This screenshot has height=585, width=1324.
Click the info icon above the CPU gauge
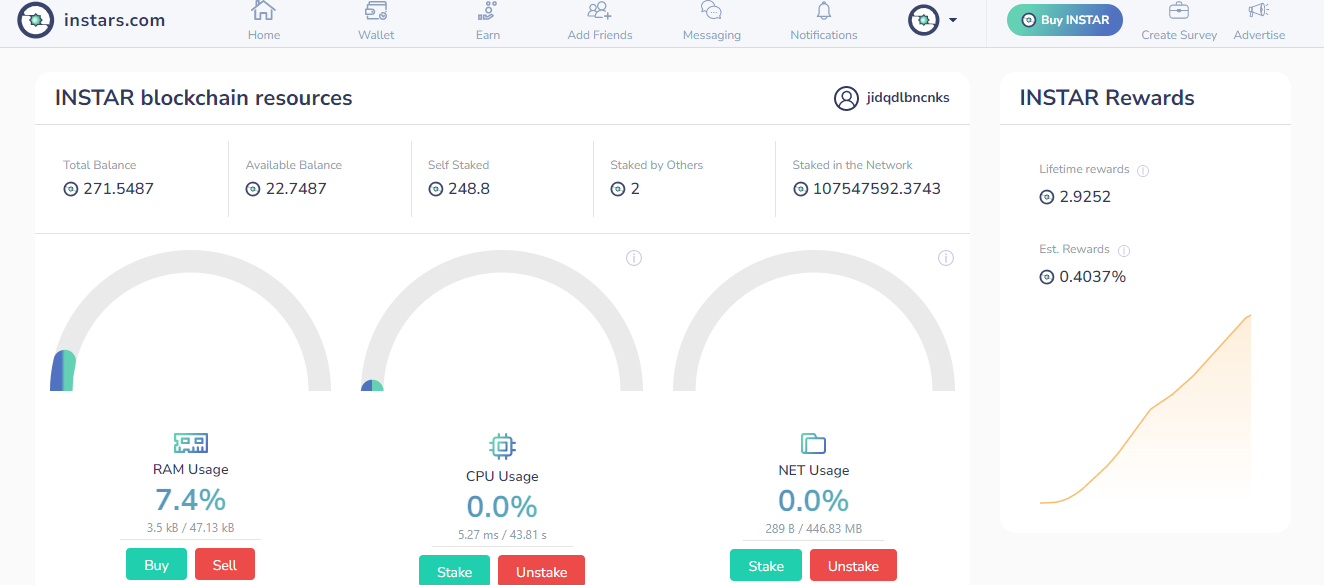(x=634, y=258)
